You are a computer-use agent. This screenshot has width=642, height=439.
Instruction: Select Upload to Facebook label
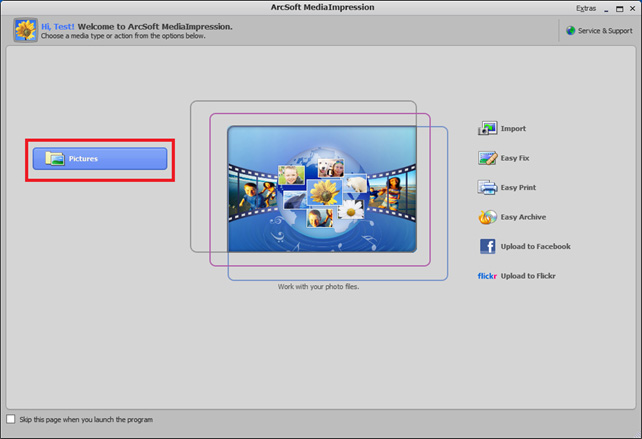pyautogui.click(x=536, y=247)
